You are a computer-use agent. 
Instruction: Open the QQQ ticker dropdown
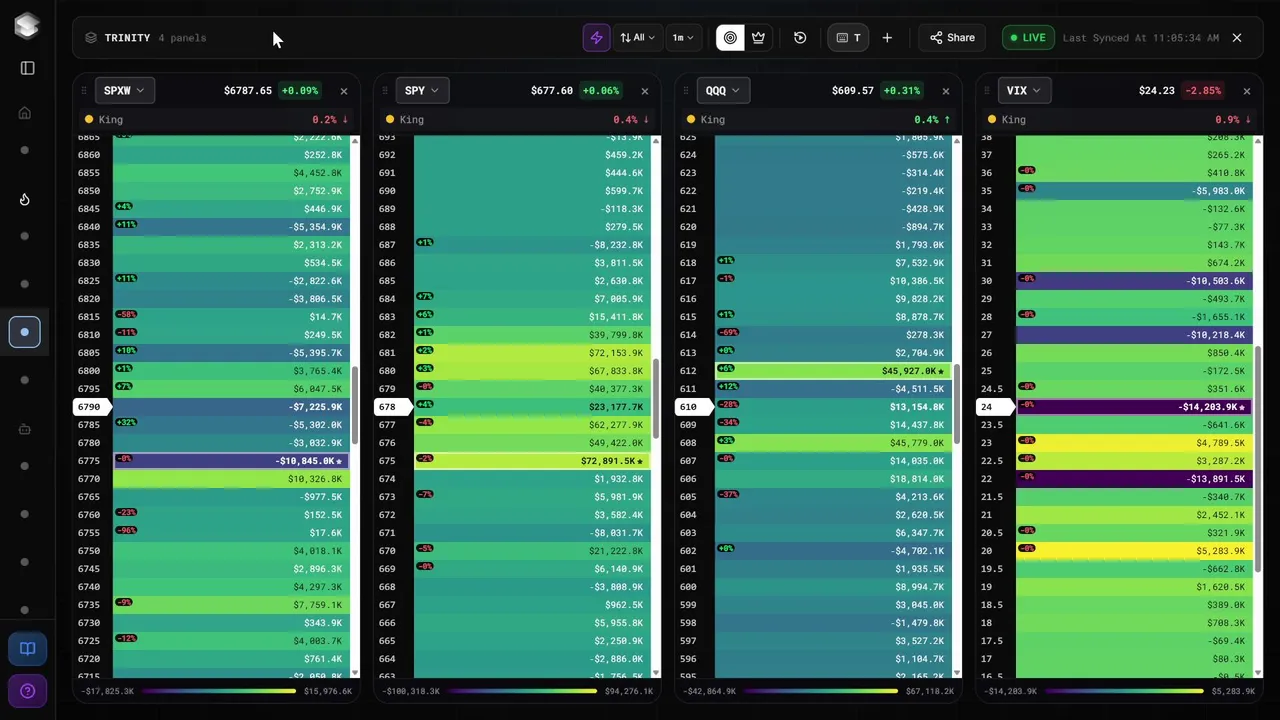pyautogui.click(x=725, y=91)
